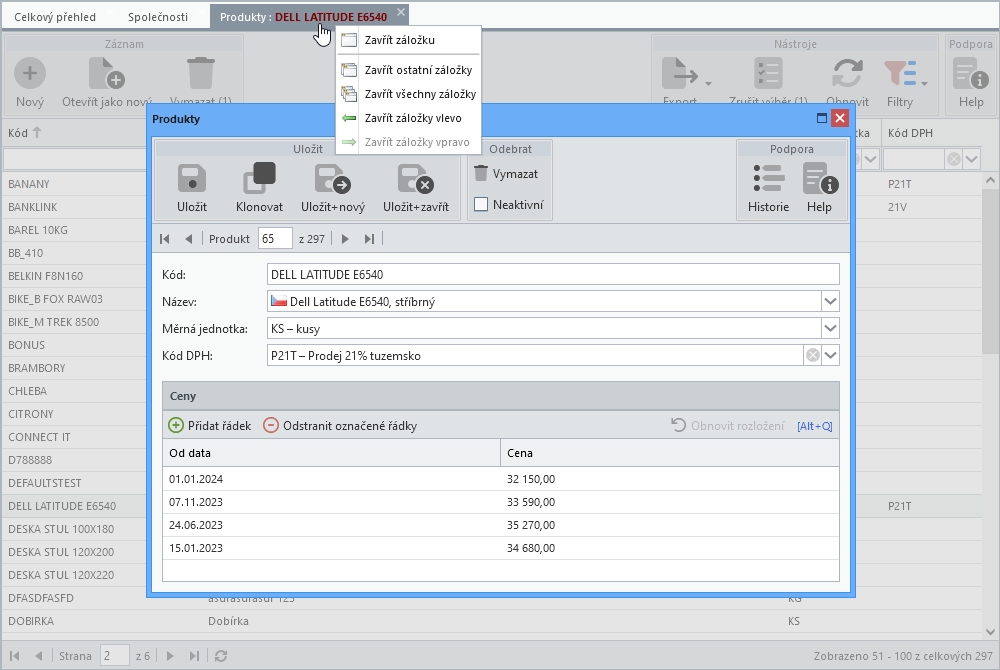Go to first product record
The image size is (1000, 670).
[165, 239]
